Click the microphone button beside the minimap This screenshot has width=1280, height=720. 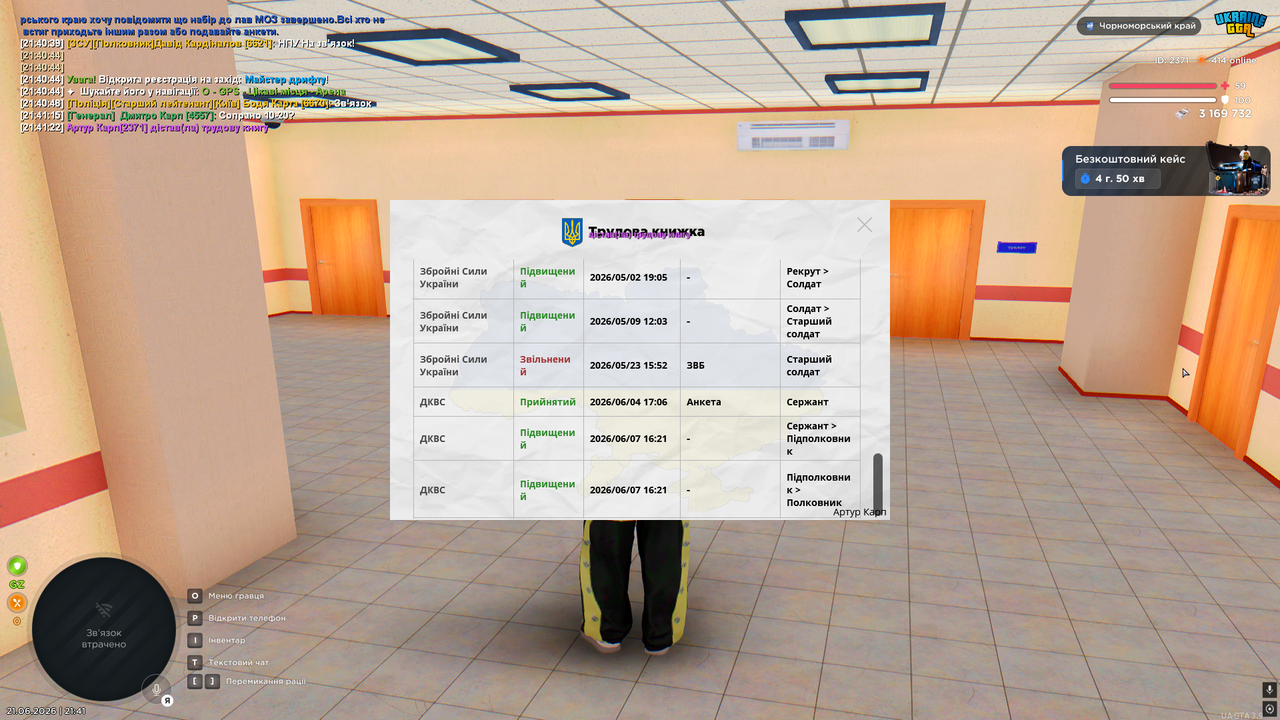155,688
